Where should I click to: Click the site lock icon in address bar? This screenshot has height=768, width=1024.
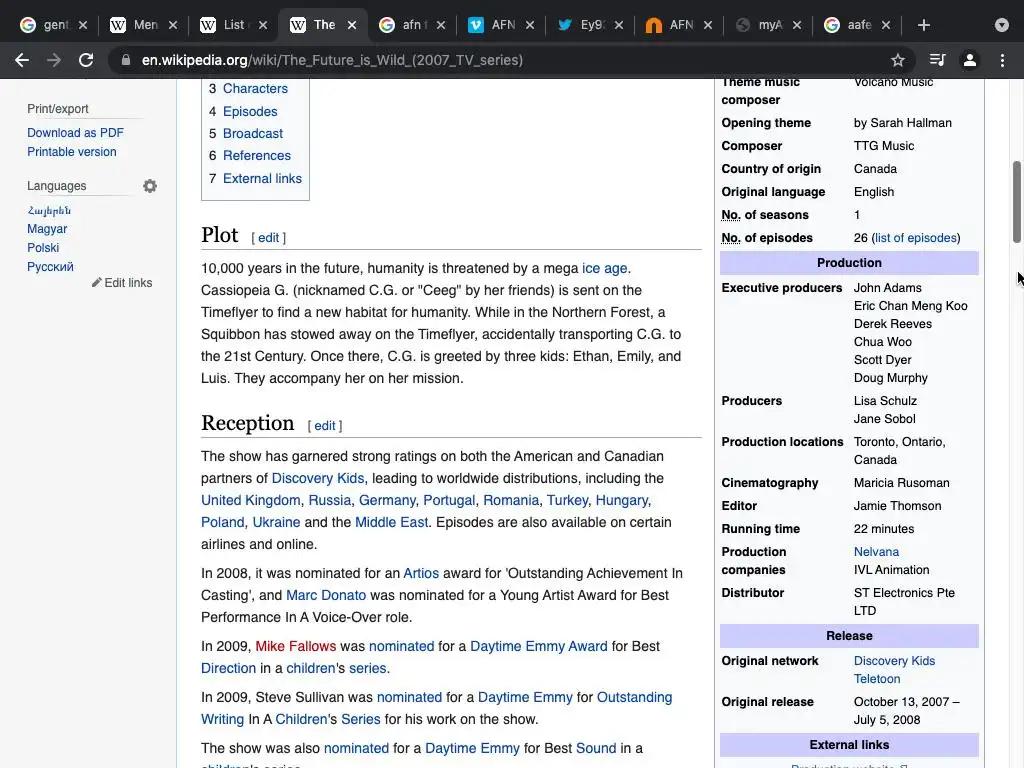[126, 60]
